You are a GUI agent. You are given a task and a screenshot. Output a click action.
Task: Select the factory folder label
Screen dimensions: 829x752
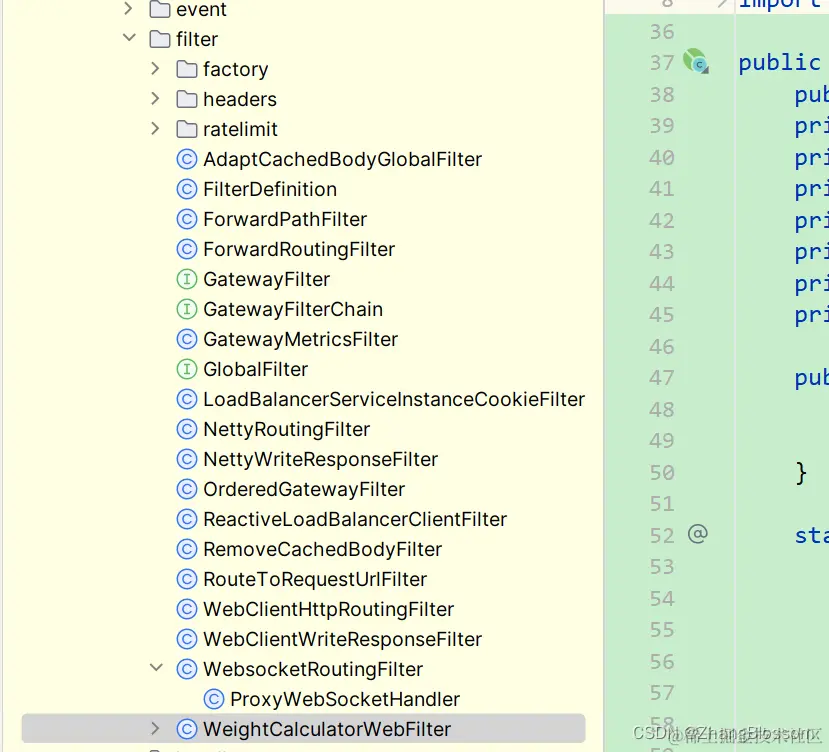235,69
